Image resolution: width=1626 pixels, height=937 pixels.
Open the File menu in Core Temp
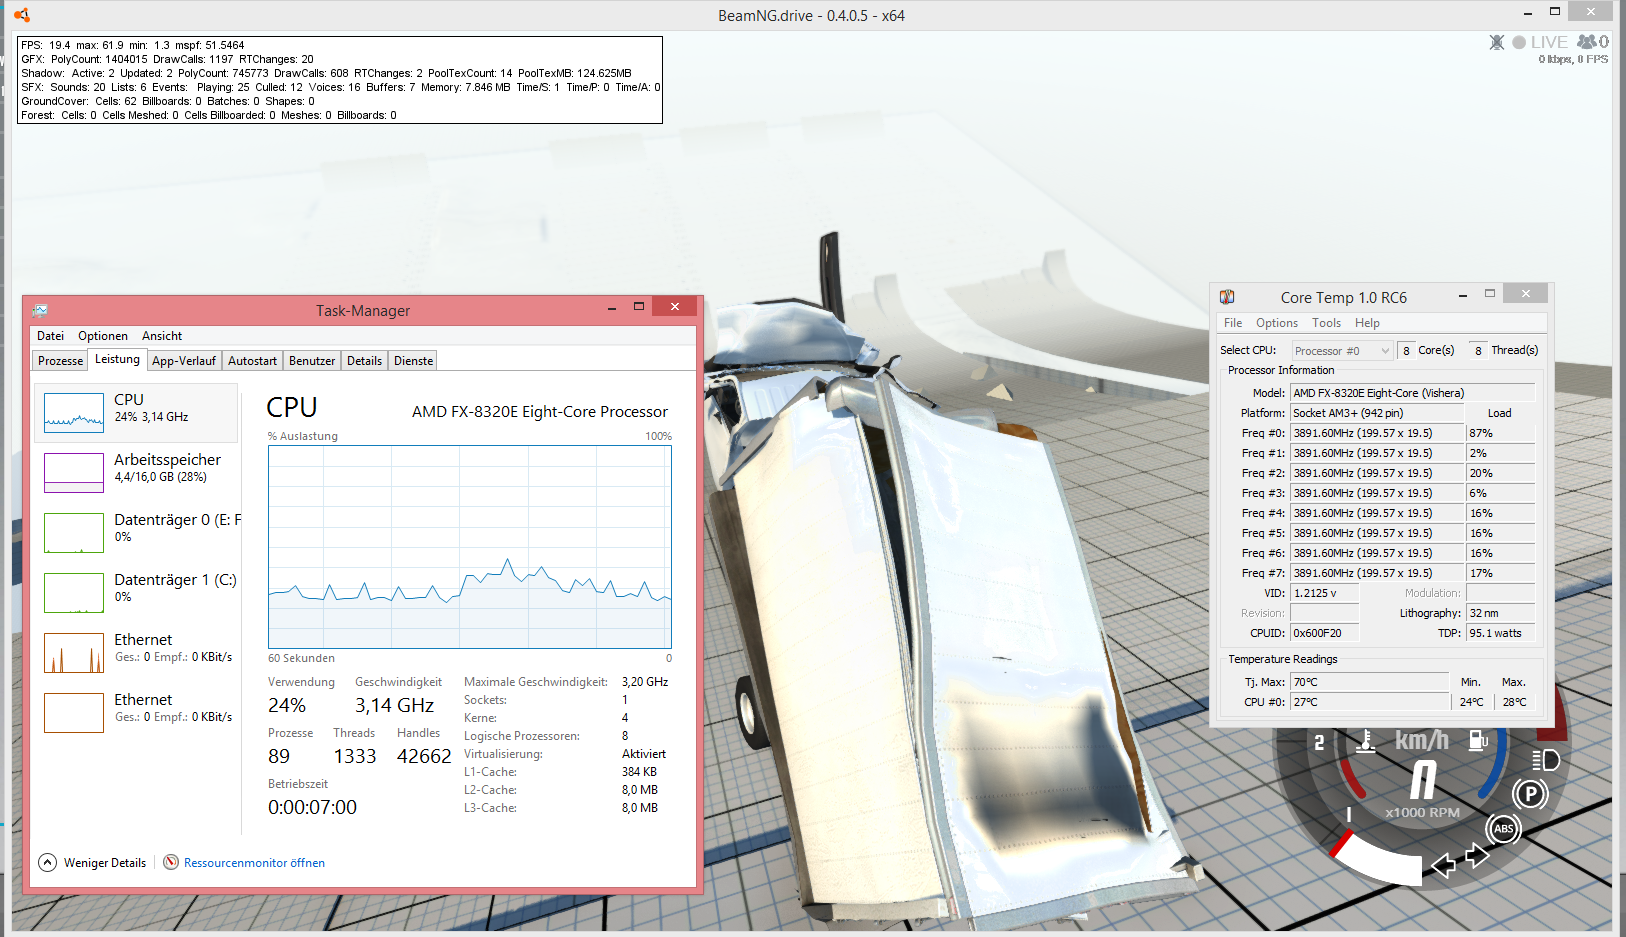[1233, 323]
